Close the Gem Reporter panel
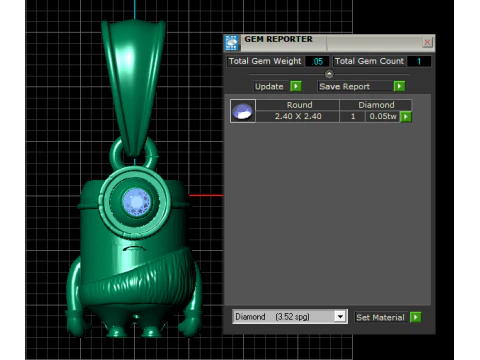Viewport: 480px width, 360px height. click(427, 42)
